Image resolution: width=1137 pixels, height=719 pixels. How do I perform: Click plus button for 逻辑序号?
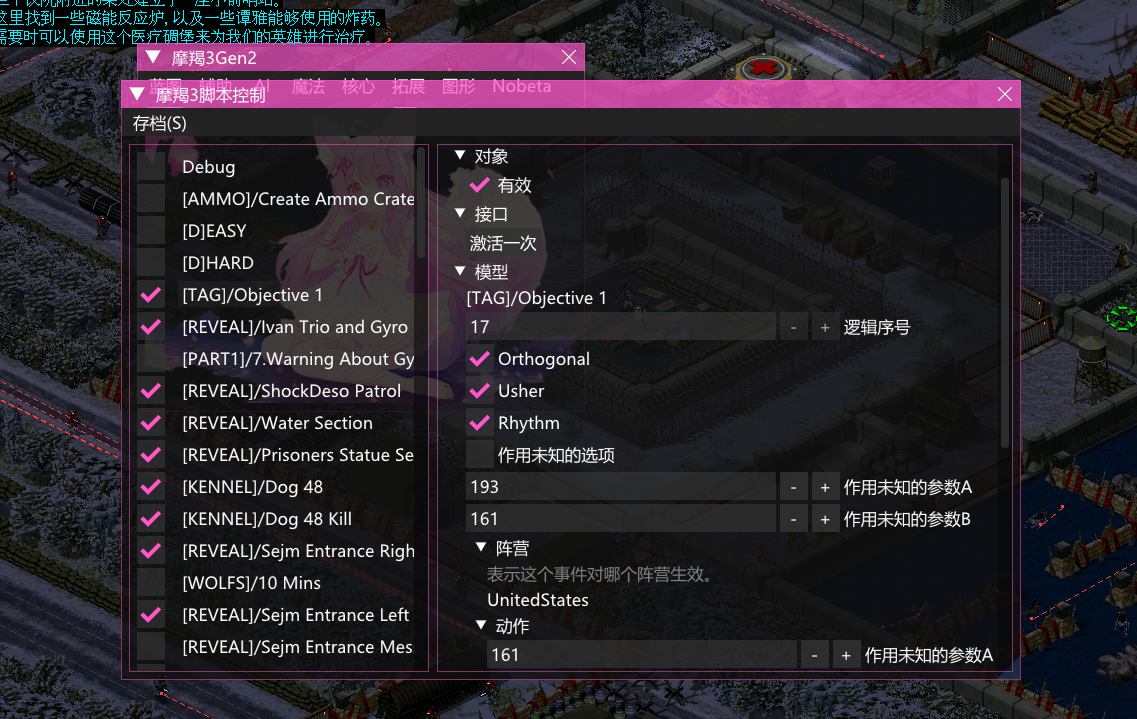coord(824,328)
